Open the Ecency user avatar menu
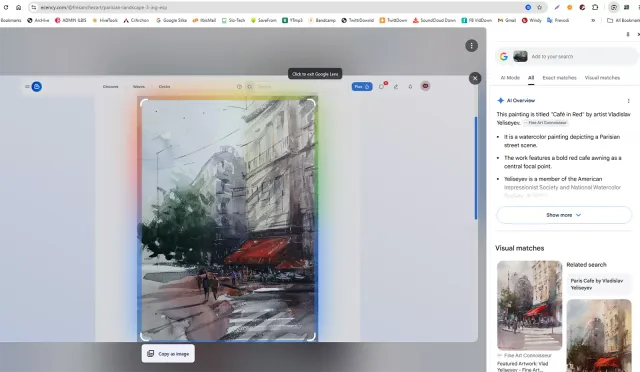The image size is (640, 372). tap(425, 86)
